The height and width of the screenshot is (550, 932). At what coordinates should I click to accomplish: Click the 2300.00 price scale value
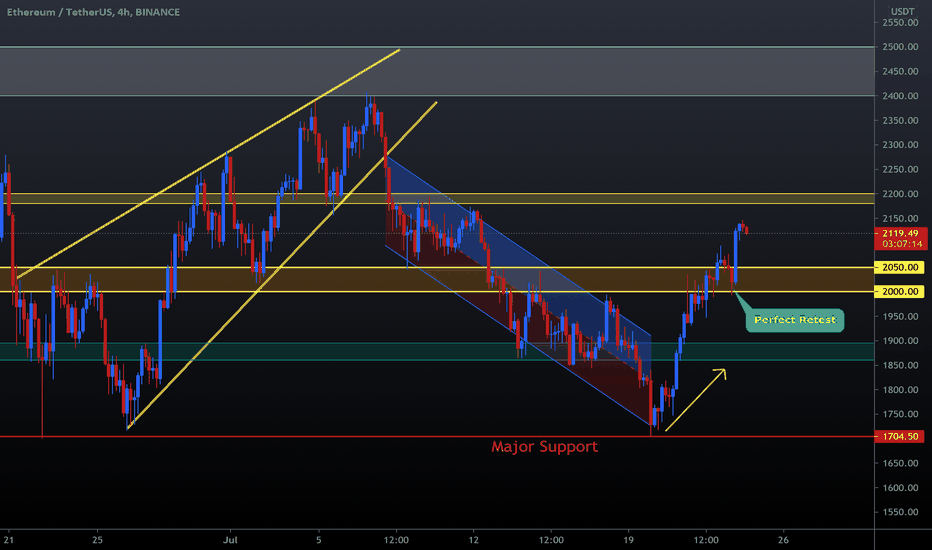click(900, 144)
